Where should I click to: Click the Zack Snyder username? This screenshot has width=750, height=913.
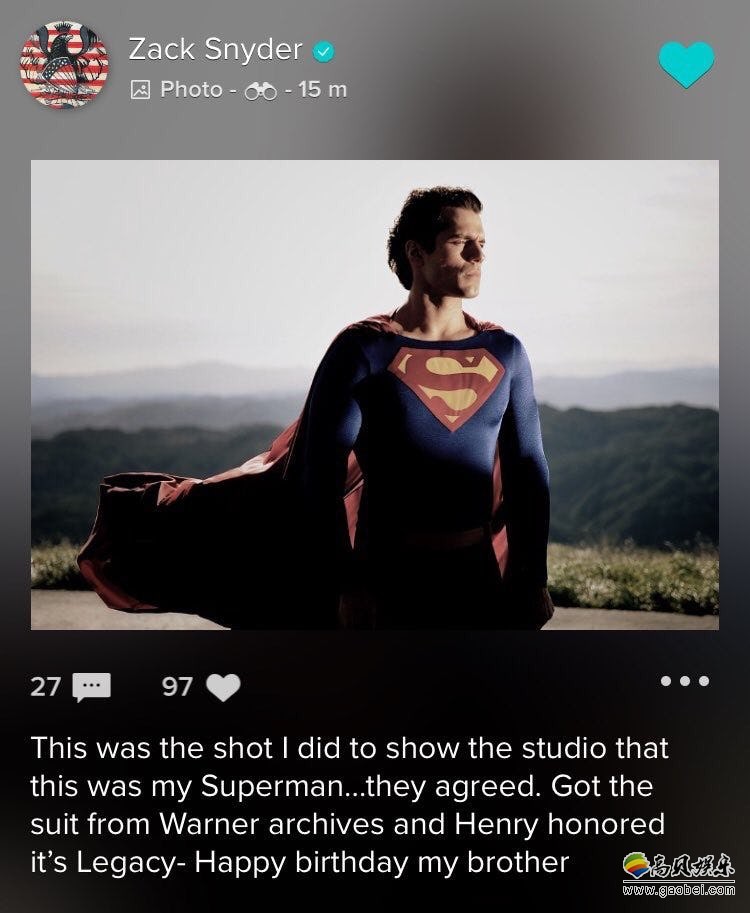[x=215, y=49]
